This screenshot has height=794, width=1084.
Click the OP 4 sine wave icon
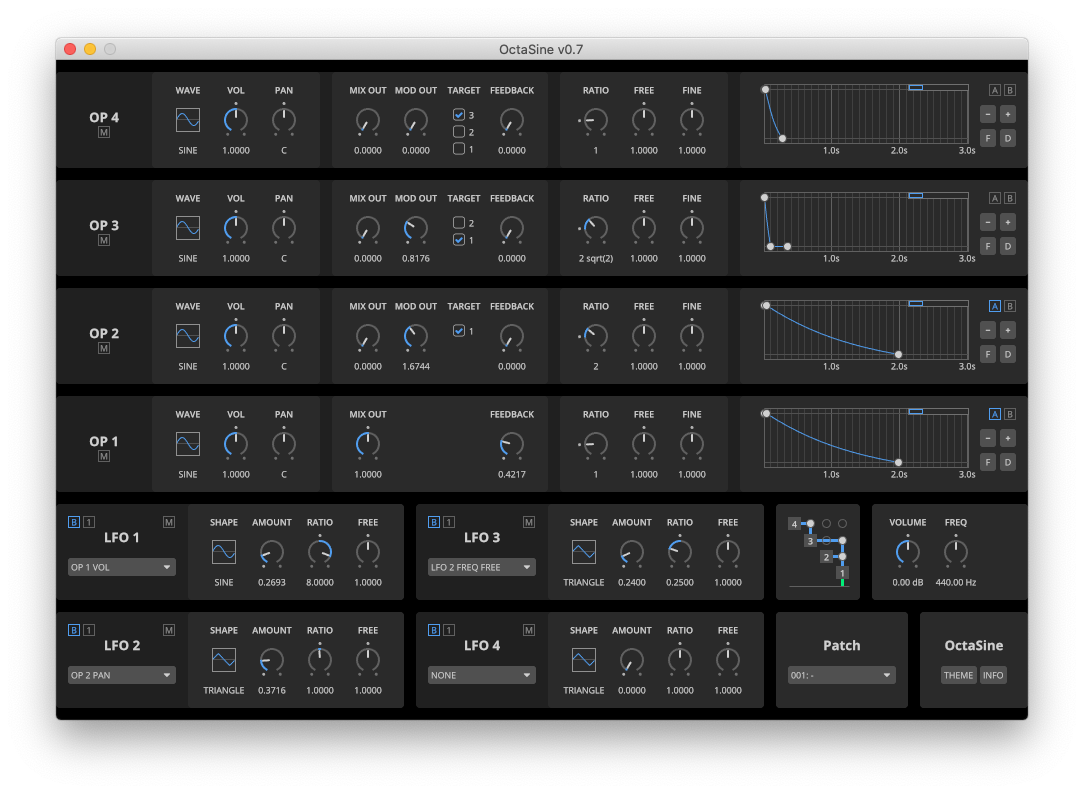click(187, 120)
